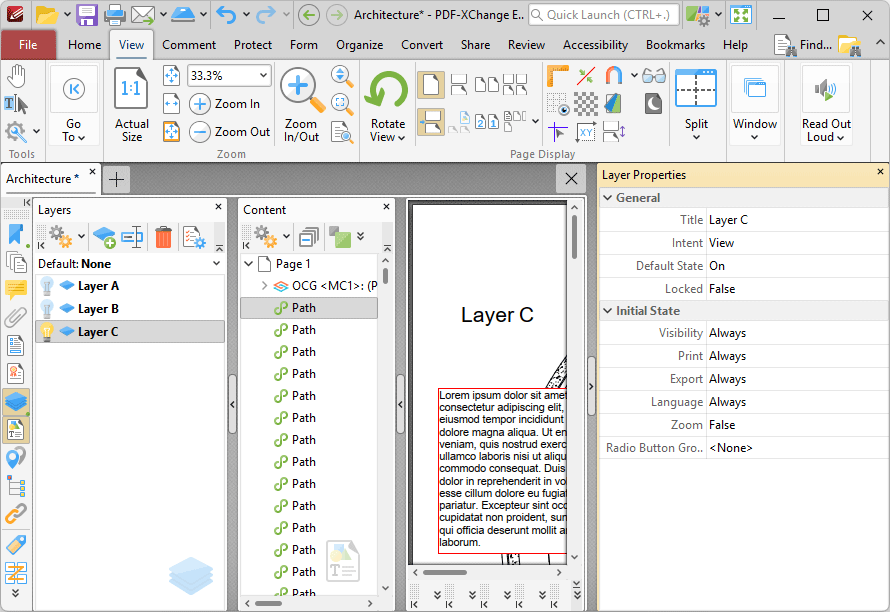Edit the Title value Layer C

[796, 220]
